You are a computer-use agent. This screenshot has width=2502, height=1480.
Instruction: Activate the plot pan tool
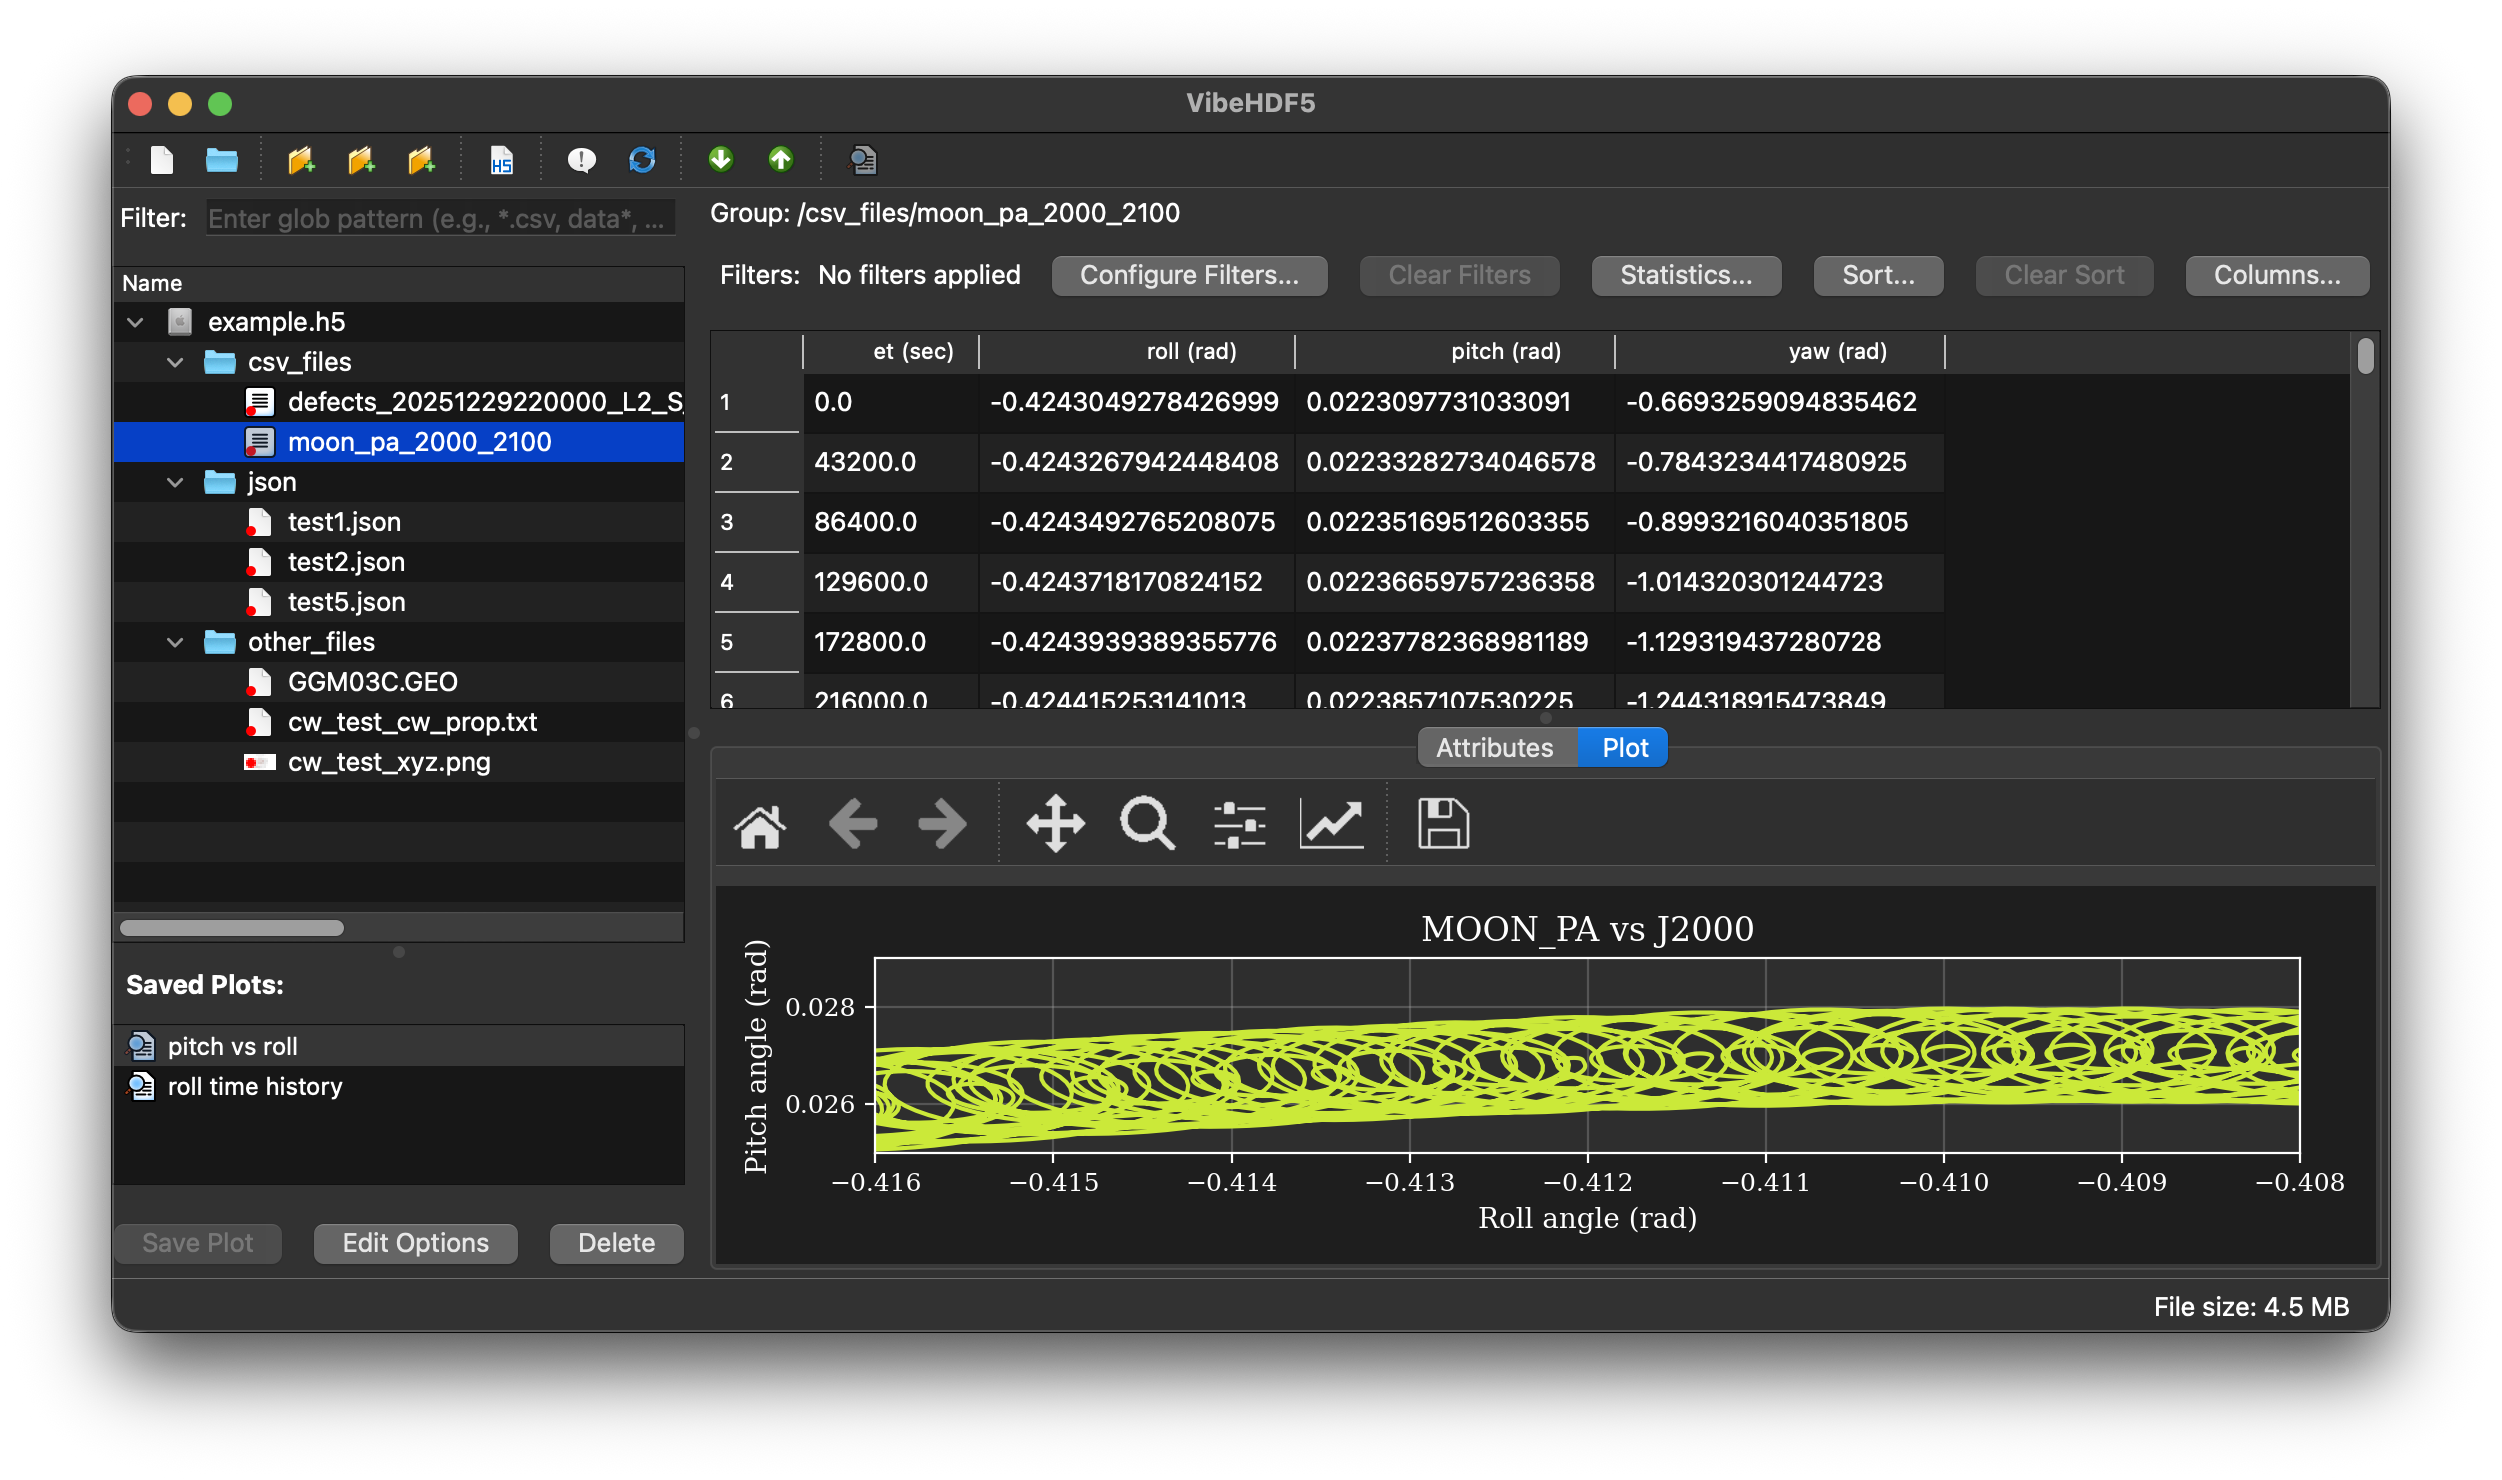click(1055, 825)
